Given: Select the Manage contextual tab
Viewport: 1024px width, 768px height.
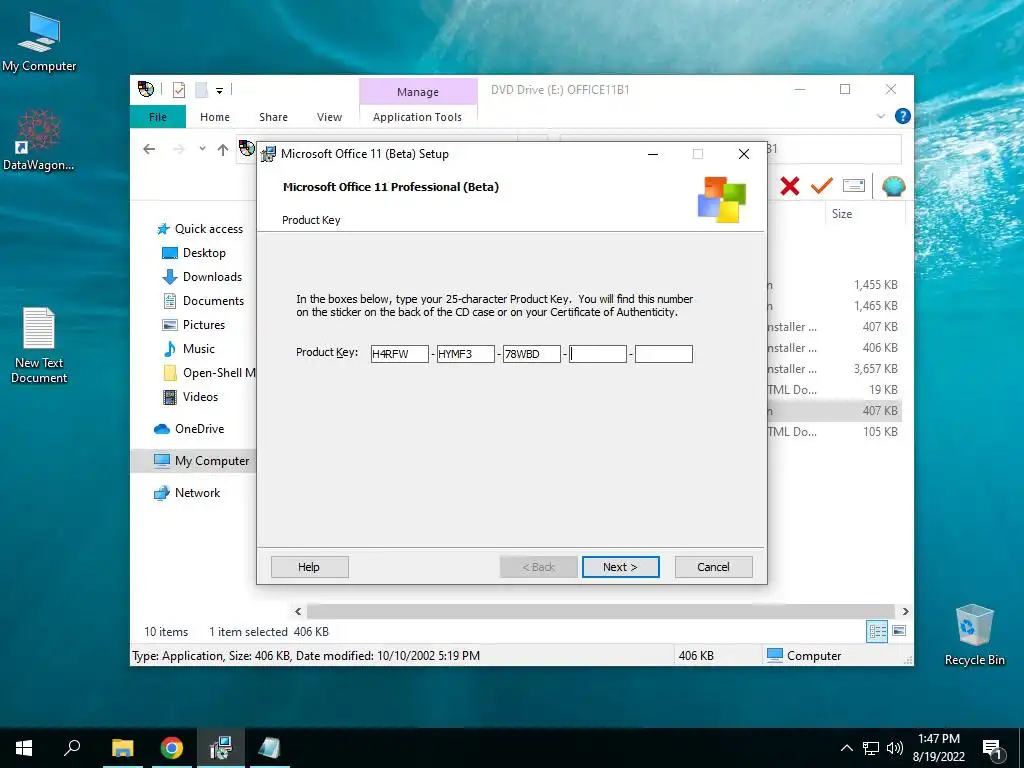Looking at the screenshot, I should [418, 92].
